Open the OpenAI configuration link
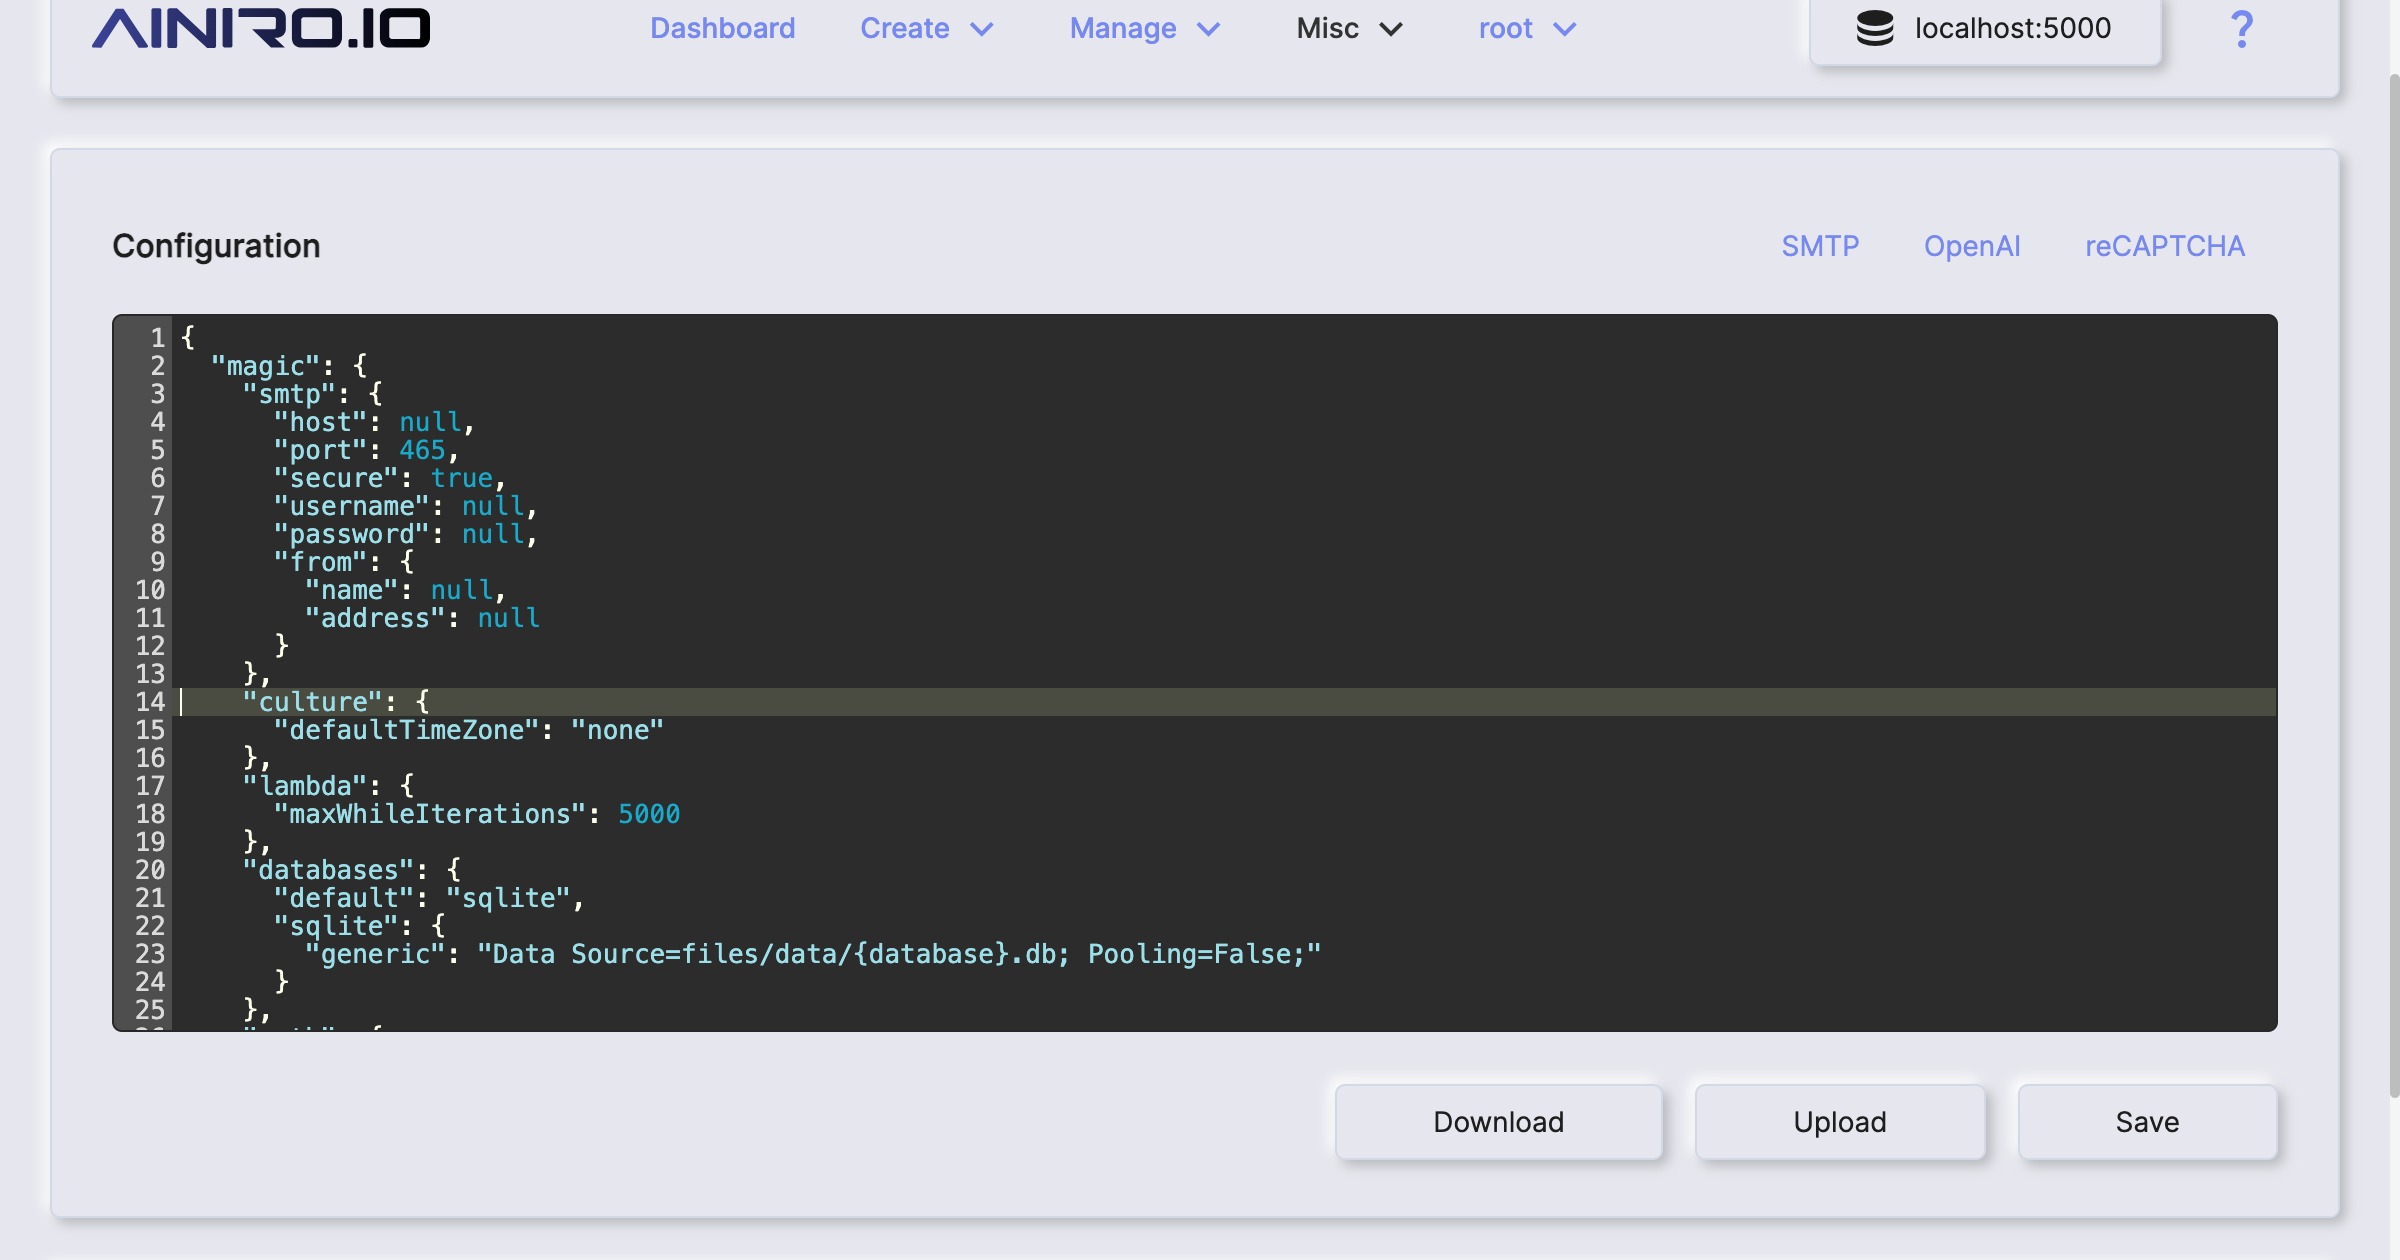This screenshot has height=1260, width=2400. coord(1972,246)
